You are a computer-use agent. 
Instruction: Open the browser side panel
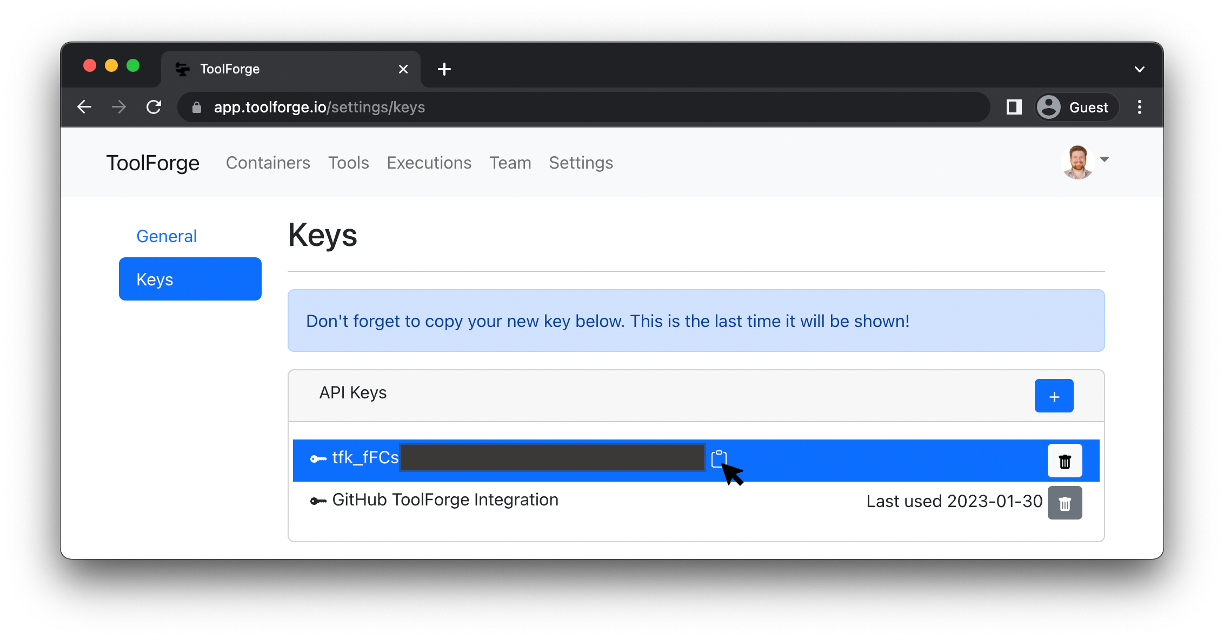click(x=1014, y=107)
